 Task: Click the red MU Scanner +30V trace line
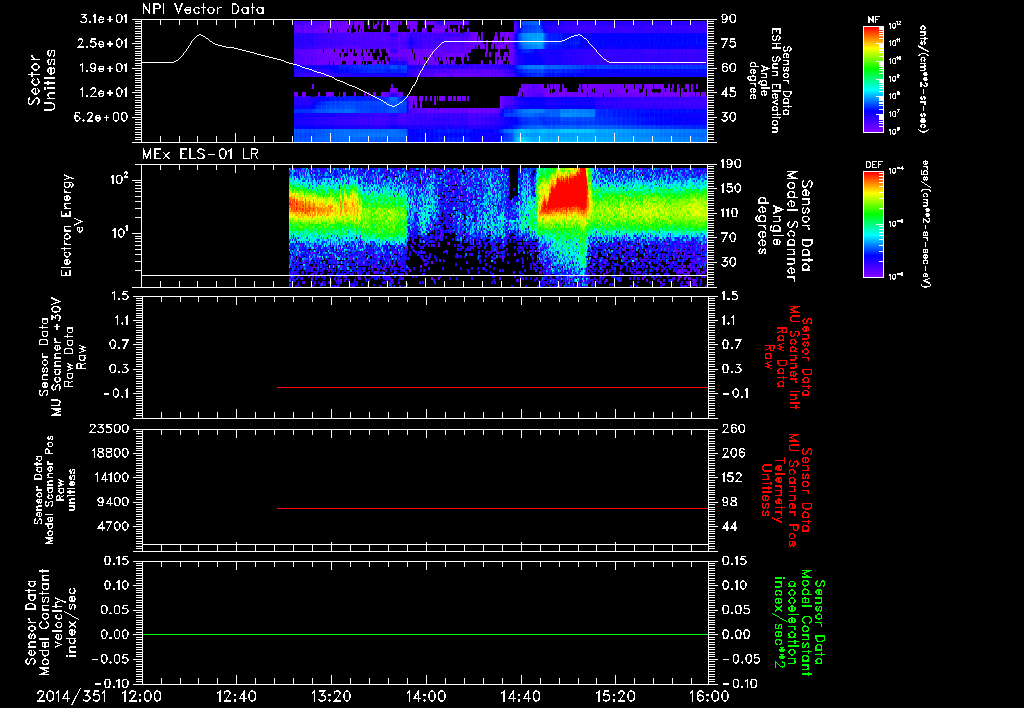click(x=492, y=387)
